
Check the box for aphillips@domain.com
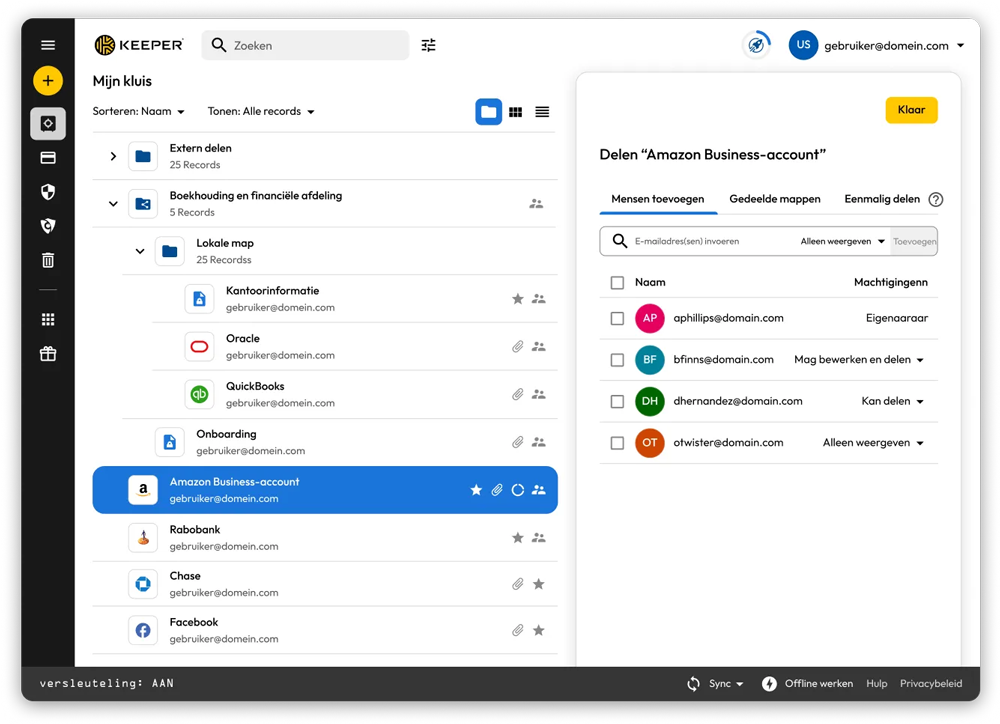617,319
